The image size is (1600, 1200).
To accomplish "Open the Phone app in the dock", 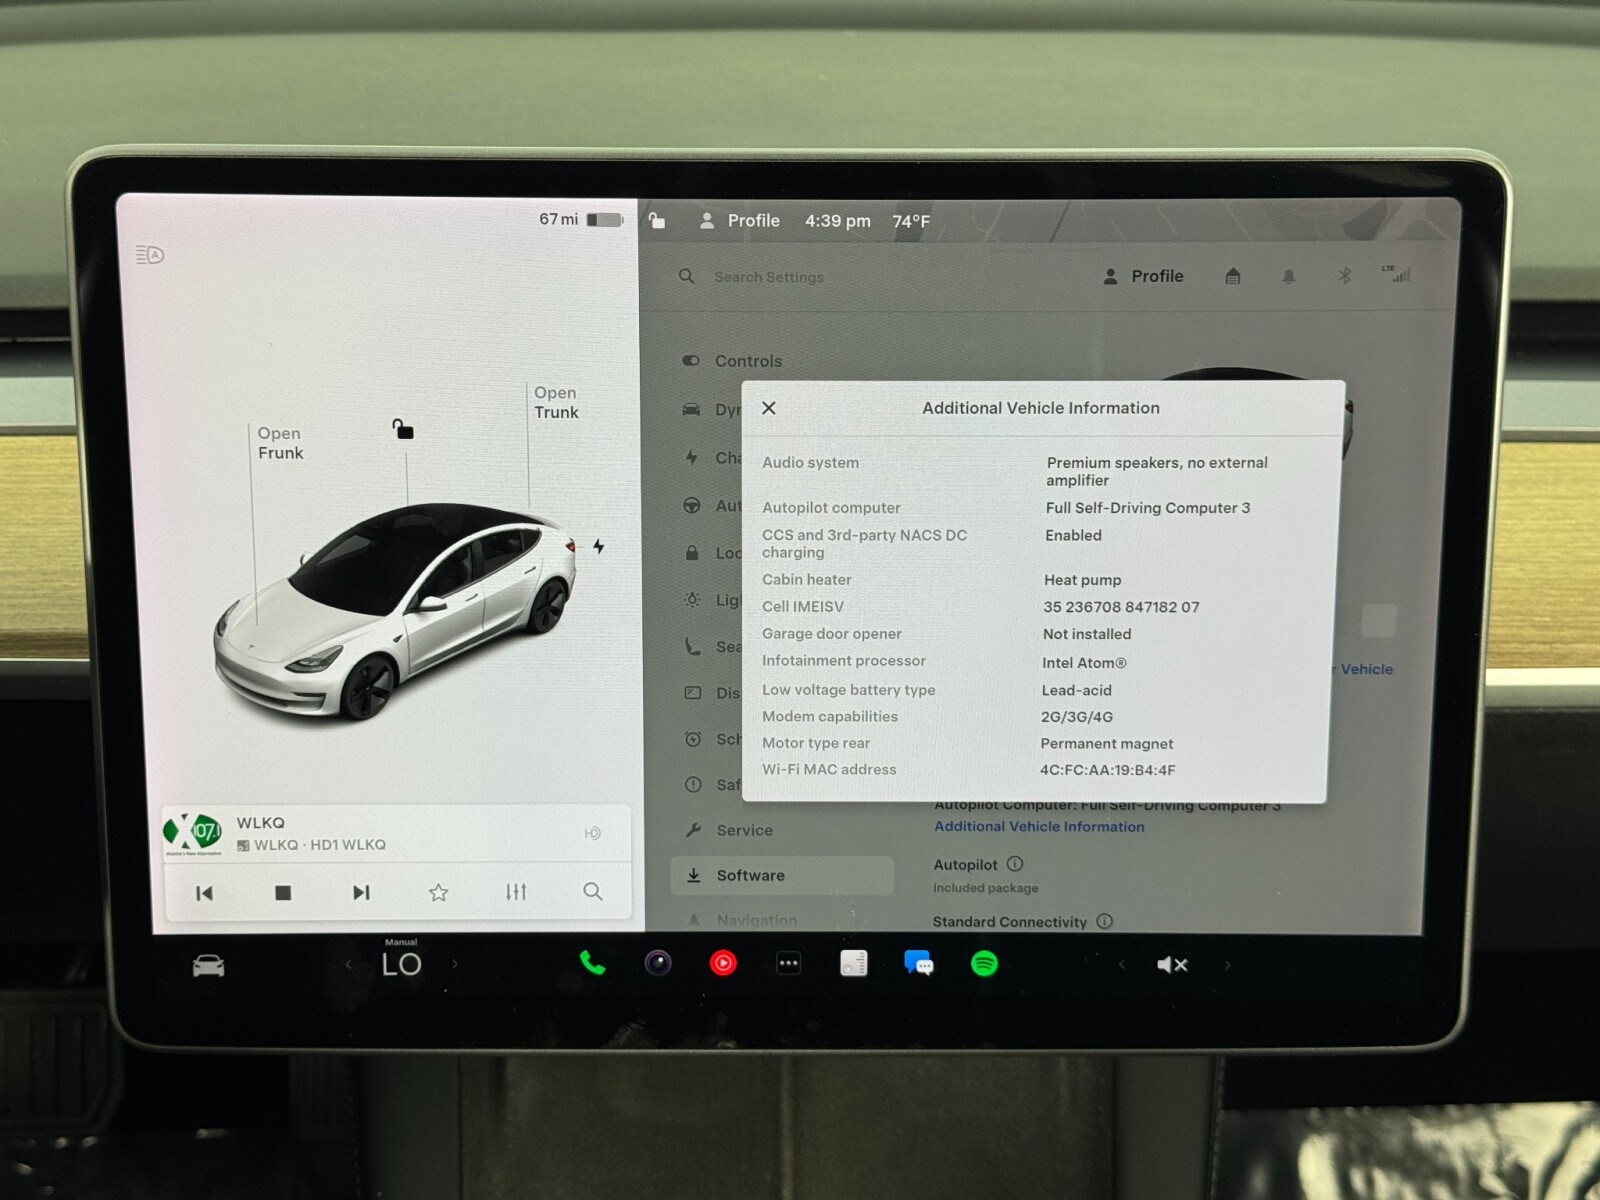I will point(592,963).
